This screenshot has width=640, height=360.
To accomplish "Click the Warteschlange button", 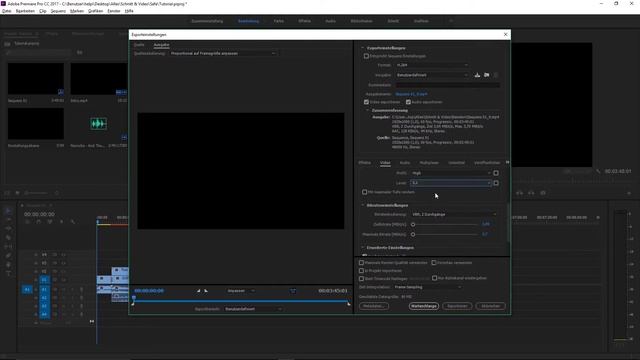I will pyautogui.click(x=424, y=306).
